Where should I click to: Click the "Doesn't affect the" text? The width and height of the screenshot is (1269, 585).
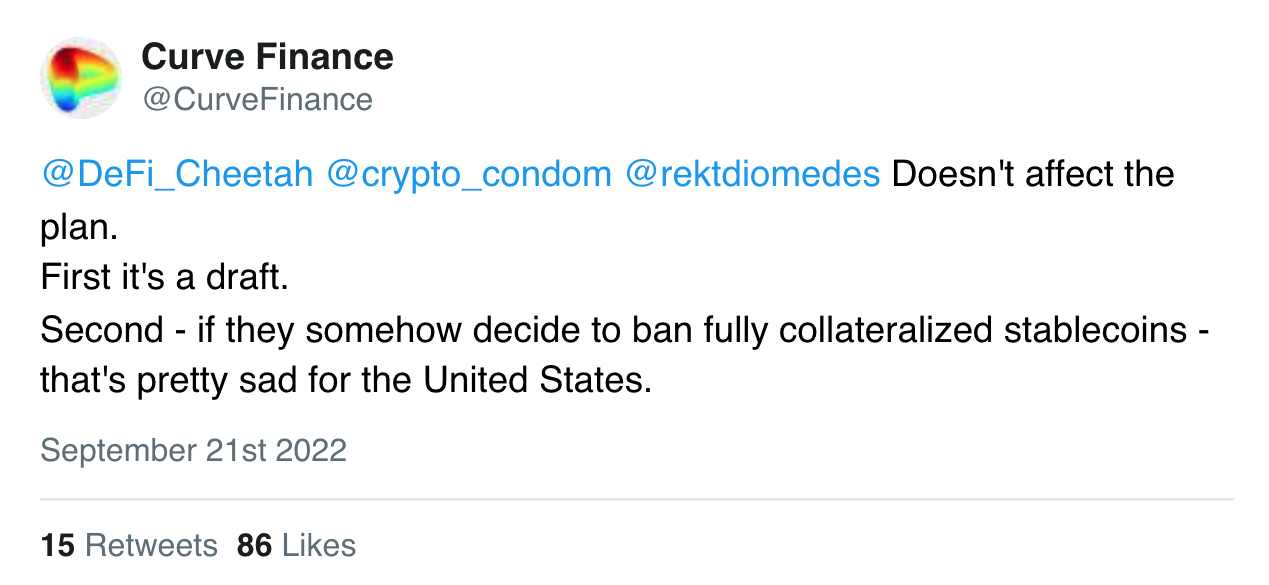1032,174
